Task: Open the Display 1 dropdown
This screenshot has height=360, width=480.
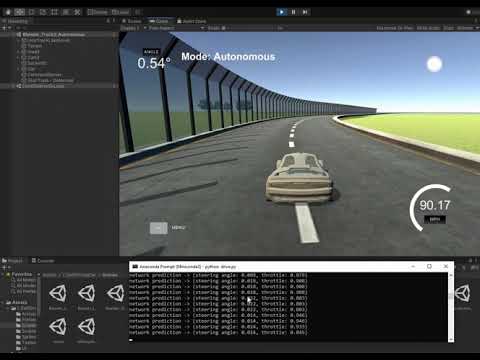Action: pyautogui.click(x=133, y=28)
